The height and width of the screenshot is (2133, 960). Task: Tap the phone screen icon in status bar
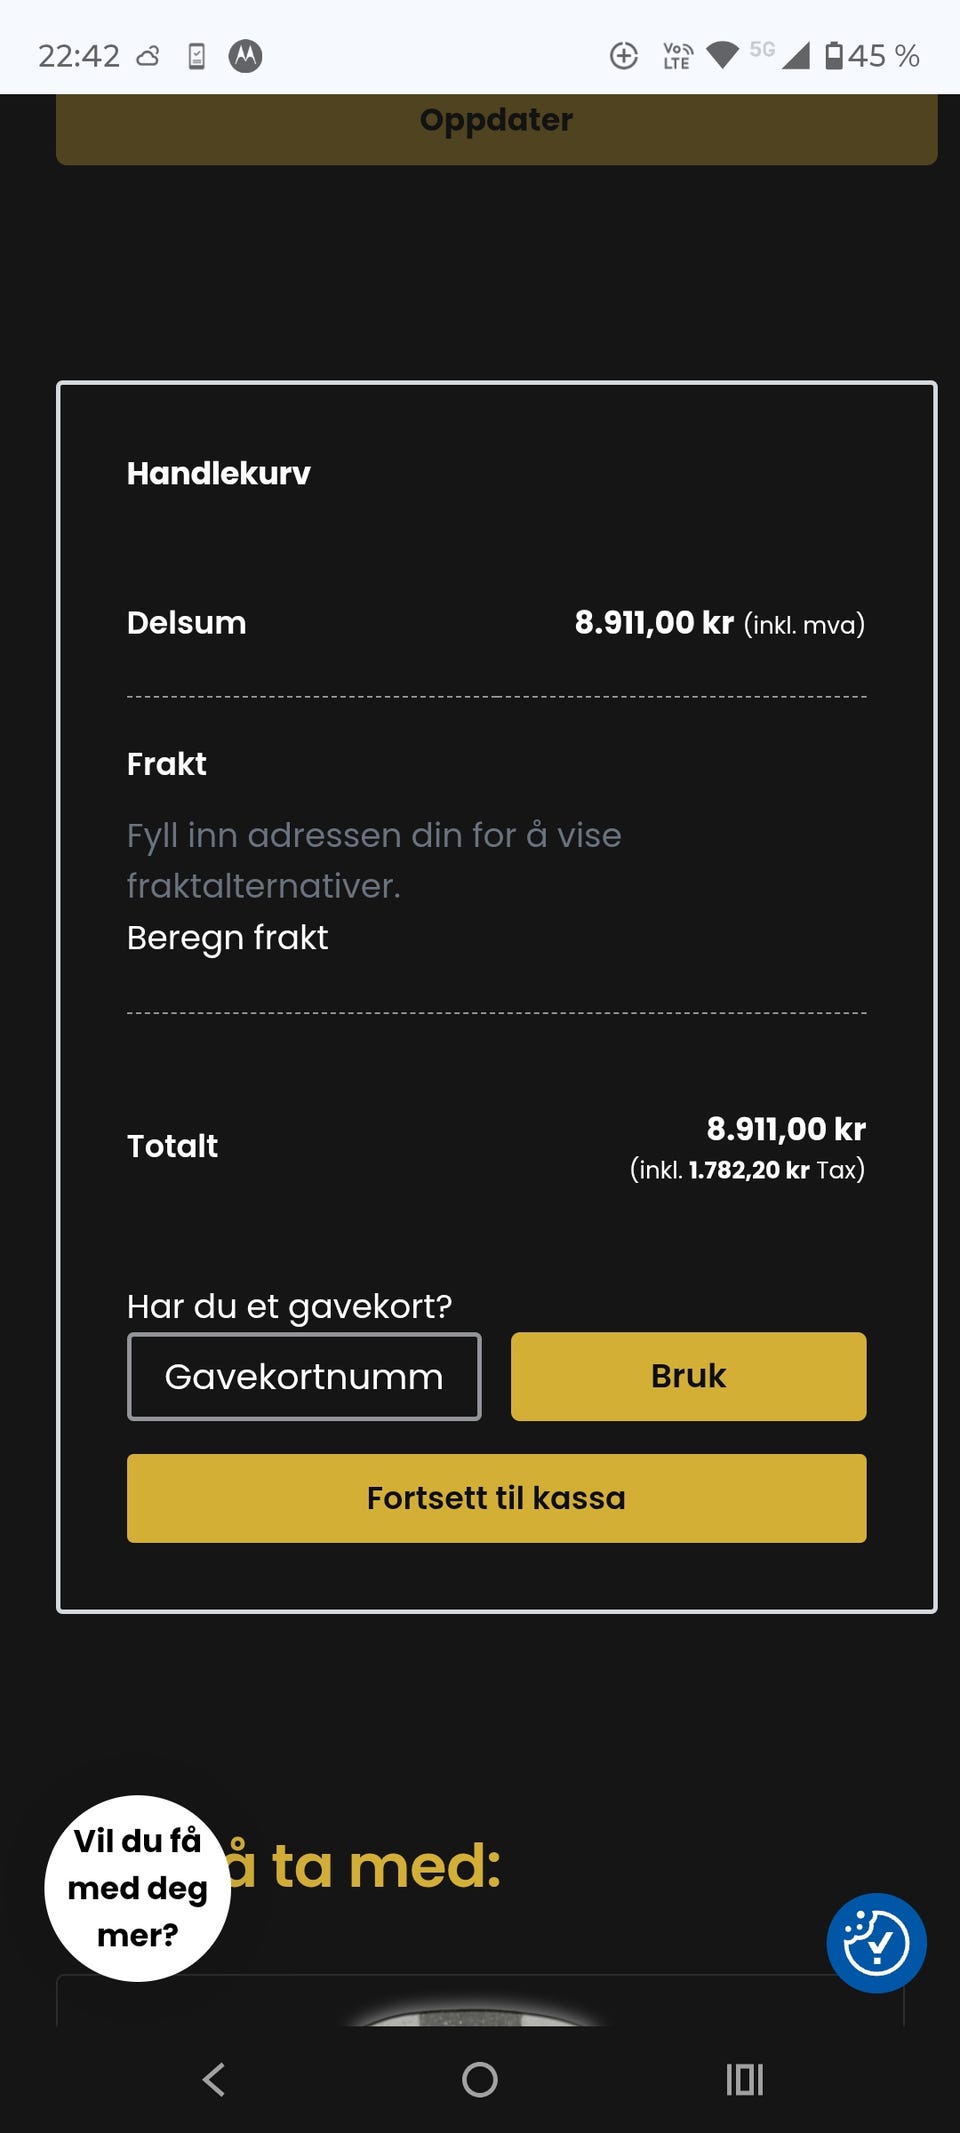point(197,56)
